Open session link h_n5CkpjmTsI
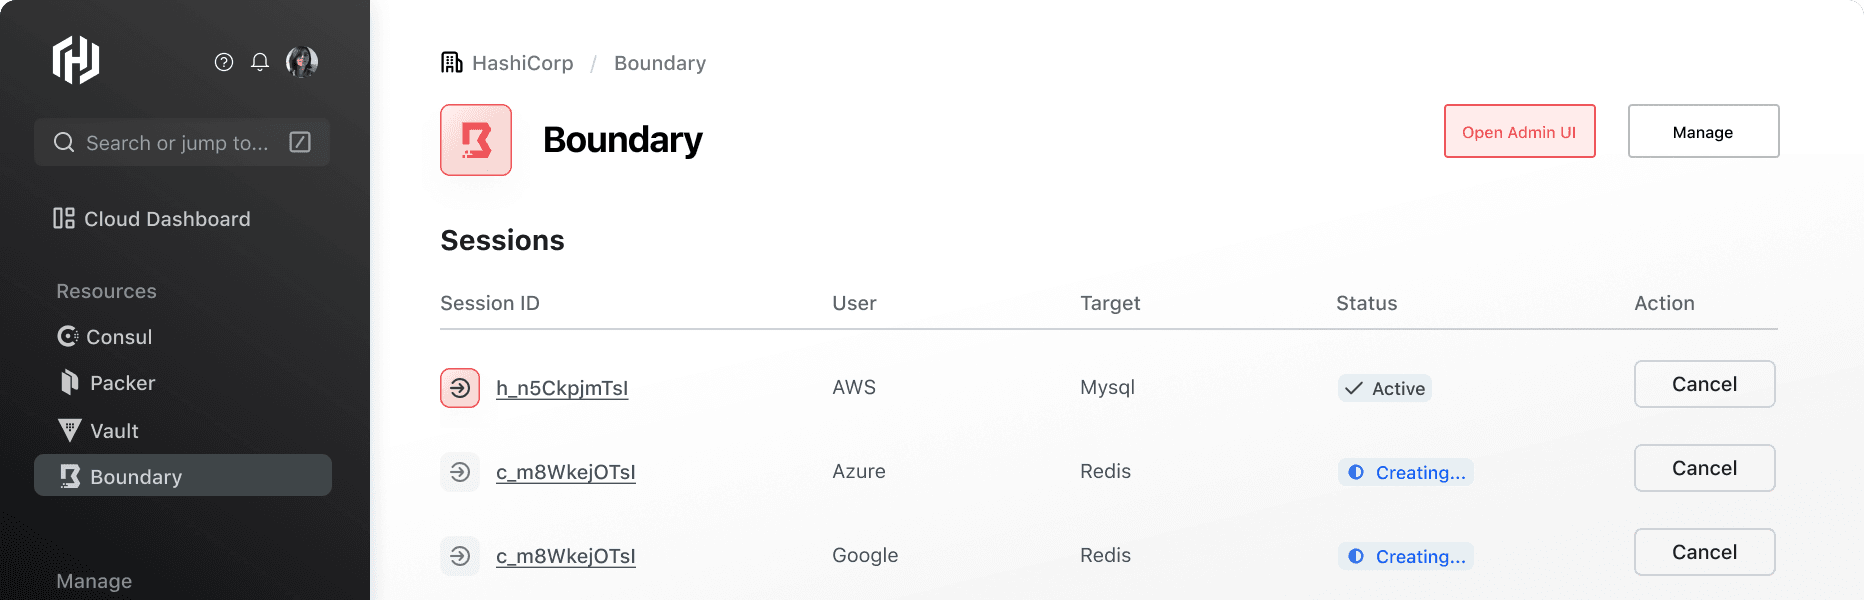Viewport: 1864px width, 600px height. point(562,388)
